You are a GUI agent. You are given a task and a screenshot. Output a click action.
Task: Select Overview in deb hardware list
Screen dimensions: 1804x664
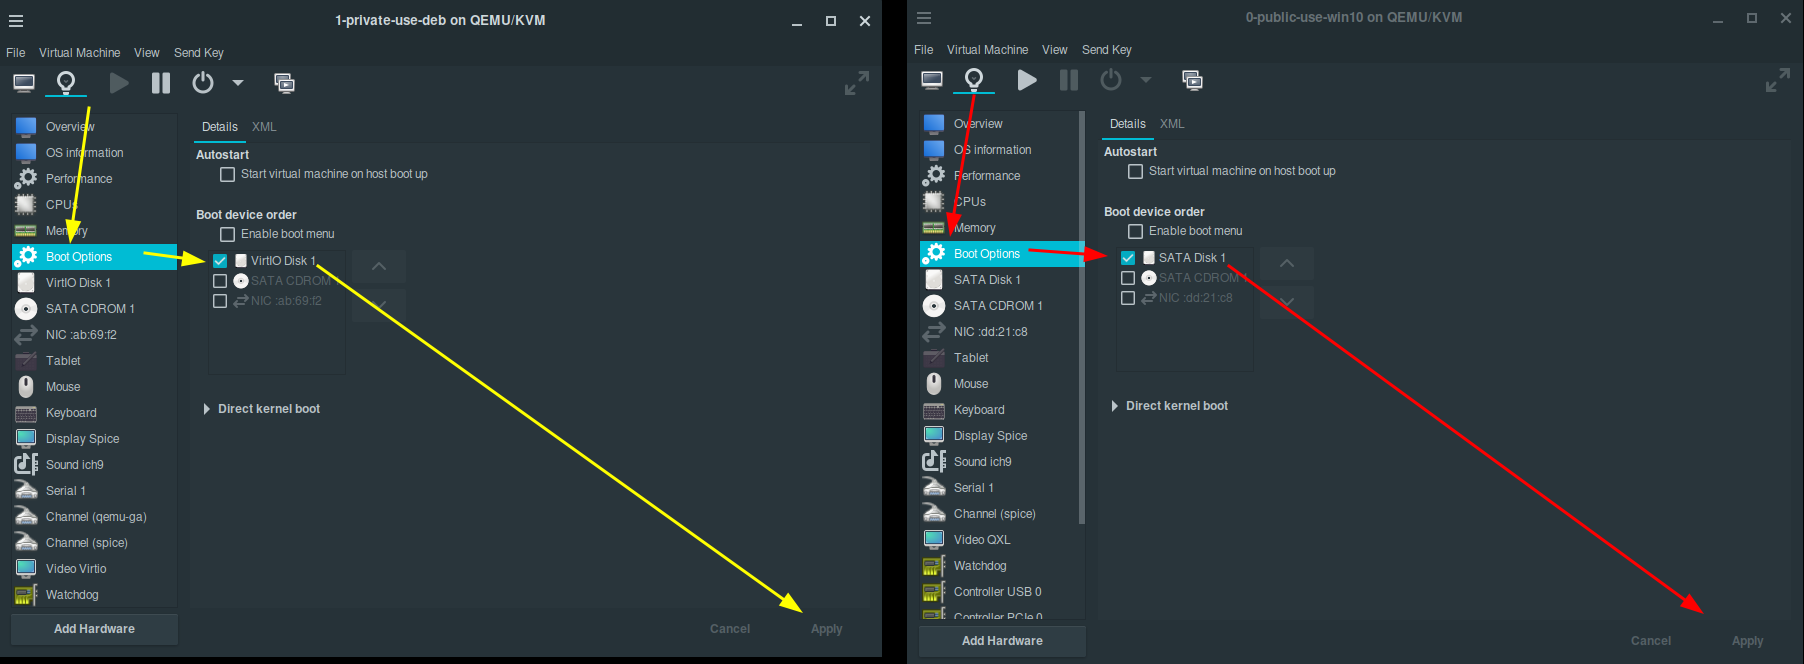point(95,127)
